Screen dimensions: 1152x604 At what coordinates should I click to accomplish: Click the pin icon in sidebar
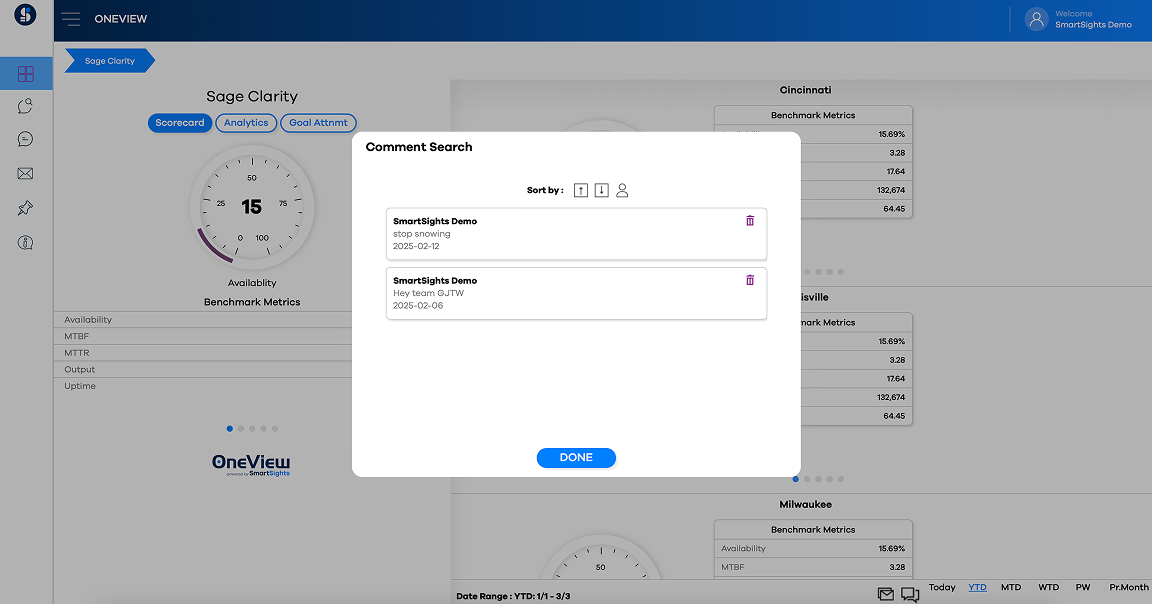coord(26,208)
